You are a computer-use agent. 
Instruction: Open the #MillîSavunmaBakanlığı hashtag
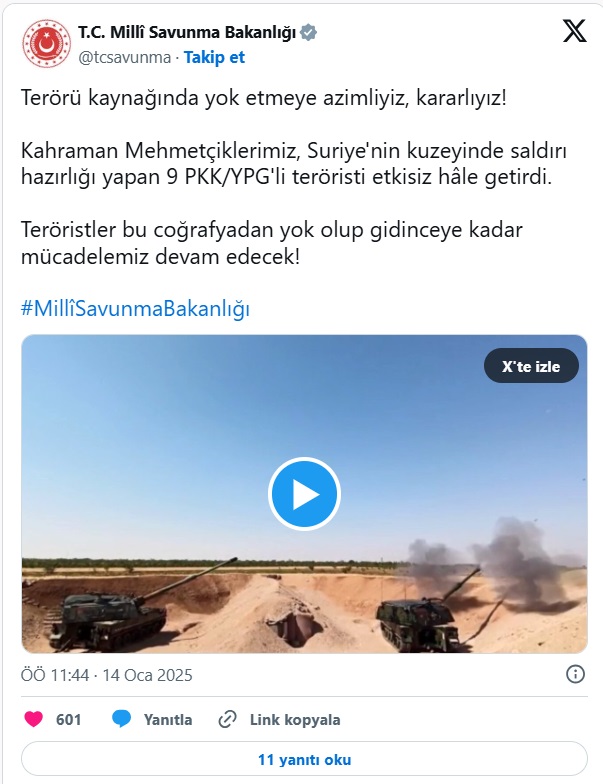[x=135, y=308]
